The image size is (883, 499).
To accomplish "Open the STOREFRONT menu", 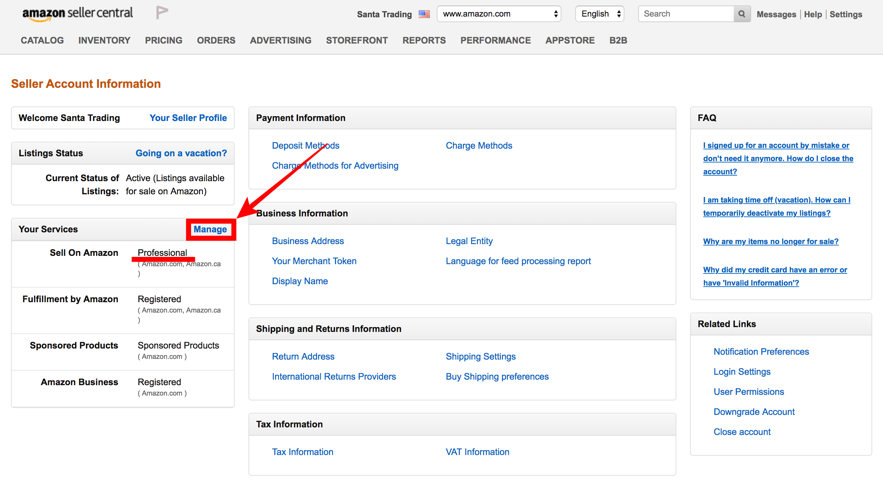I will (x=357, y=41).
